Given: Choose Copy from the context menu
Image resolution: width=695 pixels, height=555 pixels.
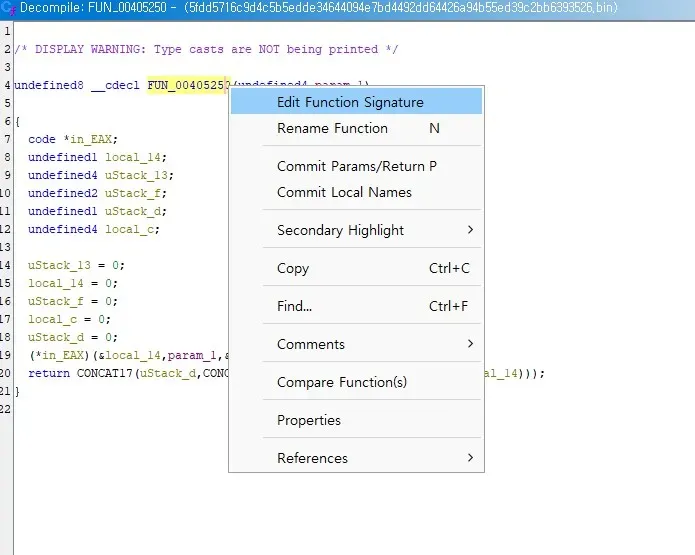Looking at the screenshot, I should [x=293, y=268].
